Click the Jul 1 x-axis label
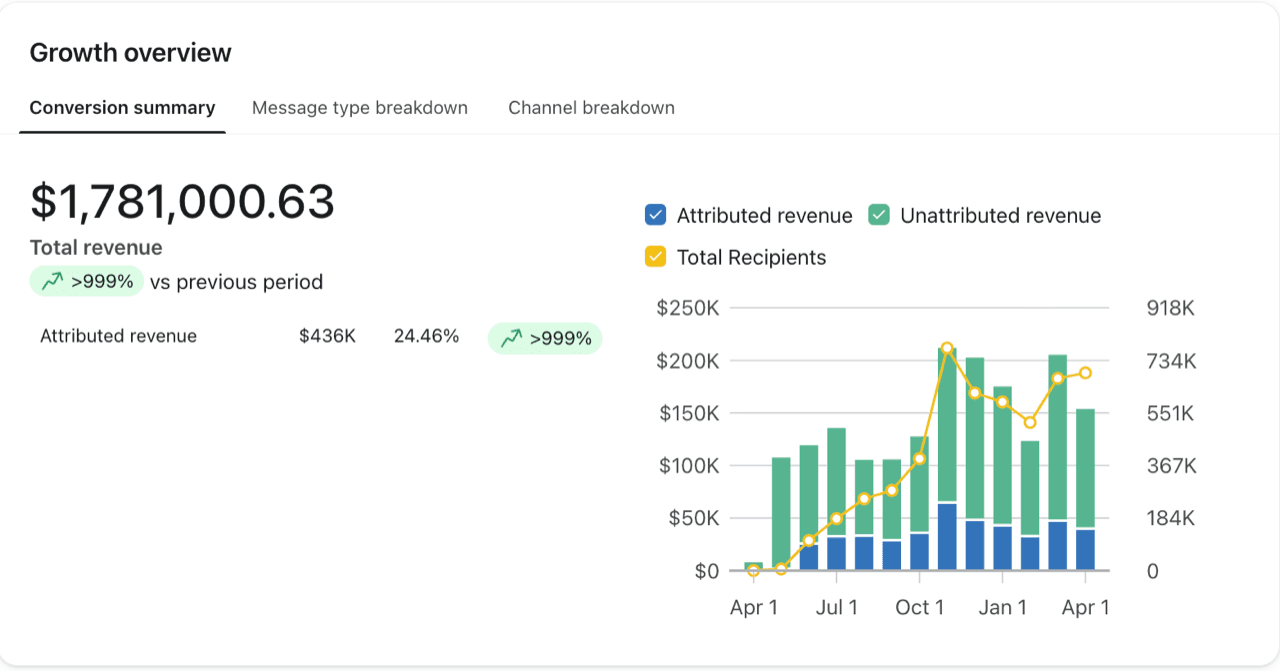Image resolution: width=1280 pixels, height=671 pixels. click(836, 607)
